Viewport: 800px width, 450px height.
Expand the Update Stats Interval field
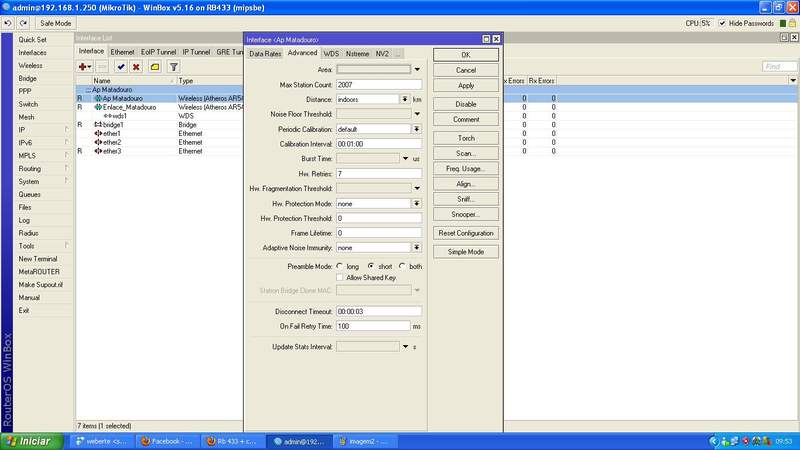click(405, 347)
